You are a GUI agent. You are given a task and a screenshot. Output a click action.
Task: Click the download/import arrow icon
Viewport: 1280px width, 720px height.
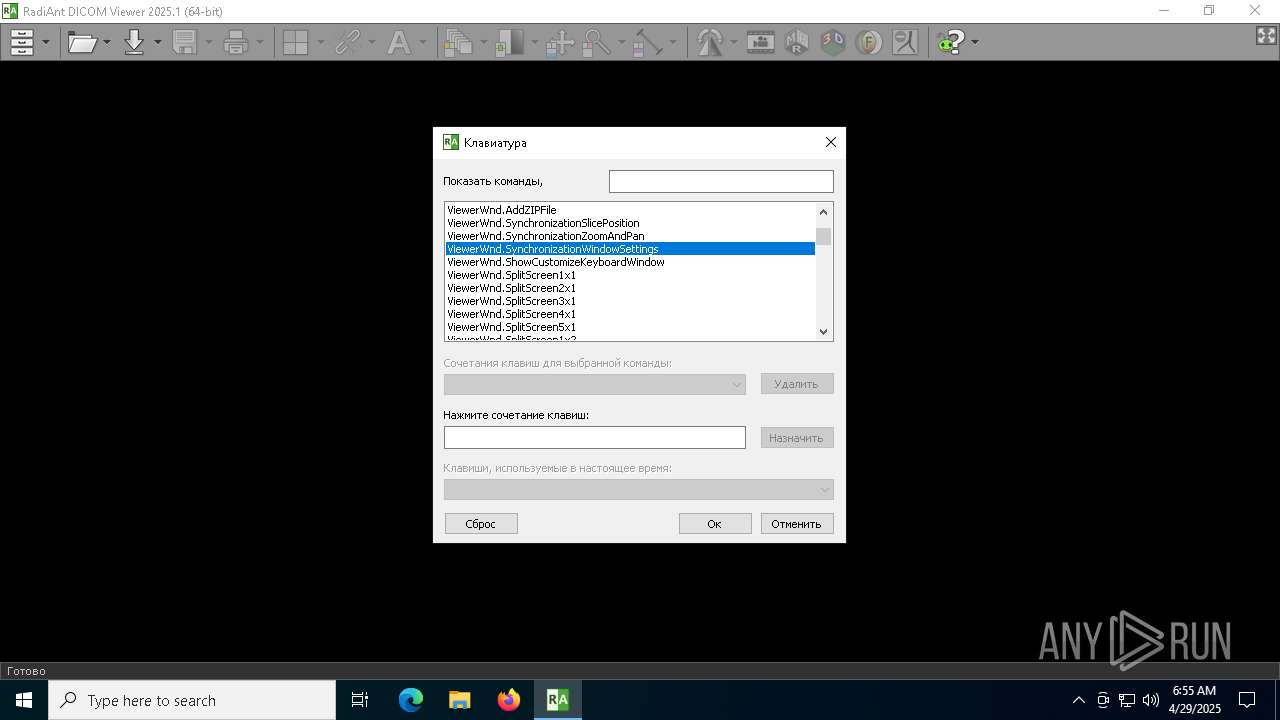pos(134,42)
